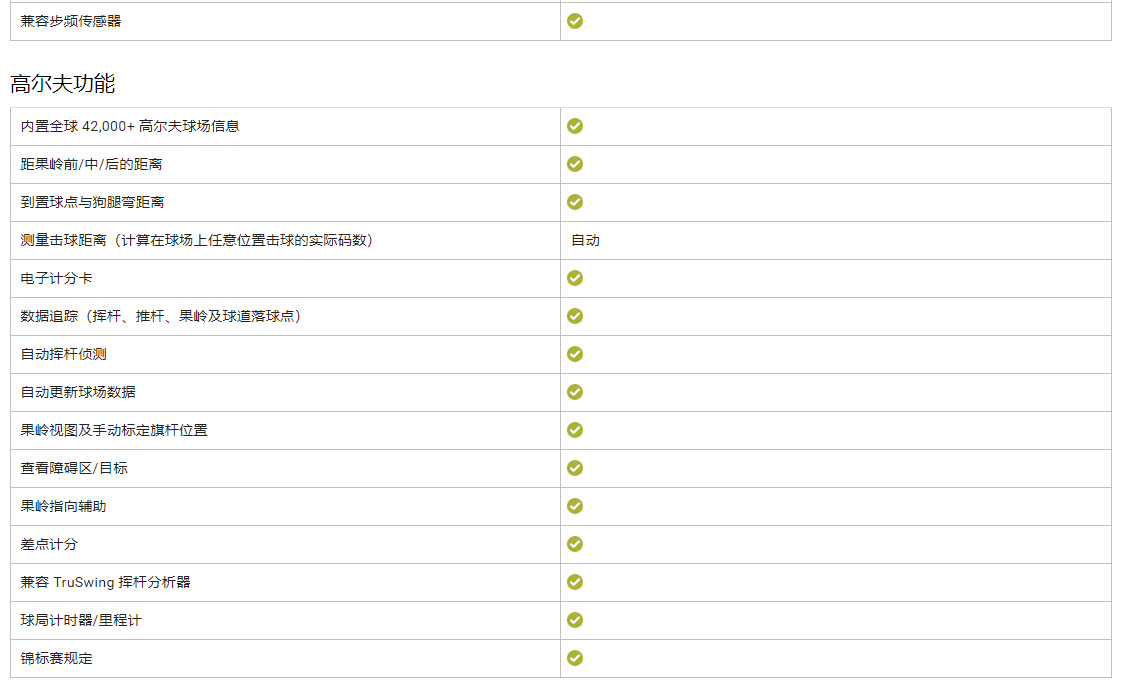1122x691 pixels.
Task: Click the 锦标赛规定 label text
Action: coord(57,658)
